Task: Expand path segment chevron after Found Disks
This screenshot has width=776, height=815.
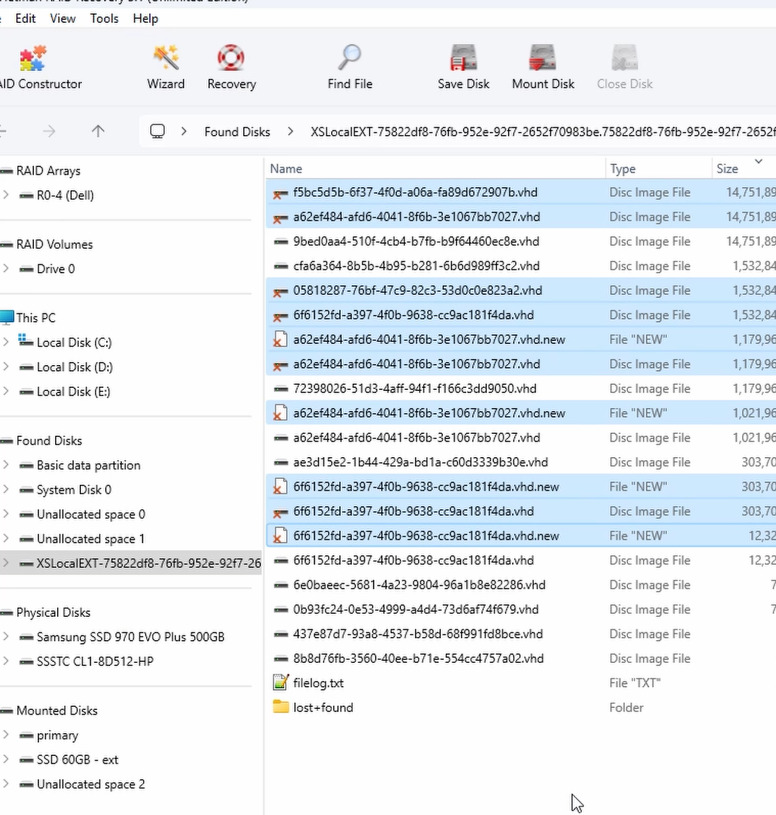Action: tap(290, 132)
